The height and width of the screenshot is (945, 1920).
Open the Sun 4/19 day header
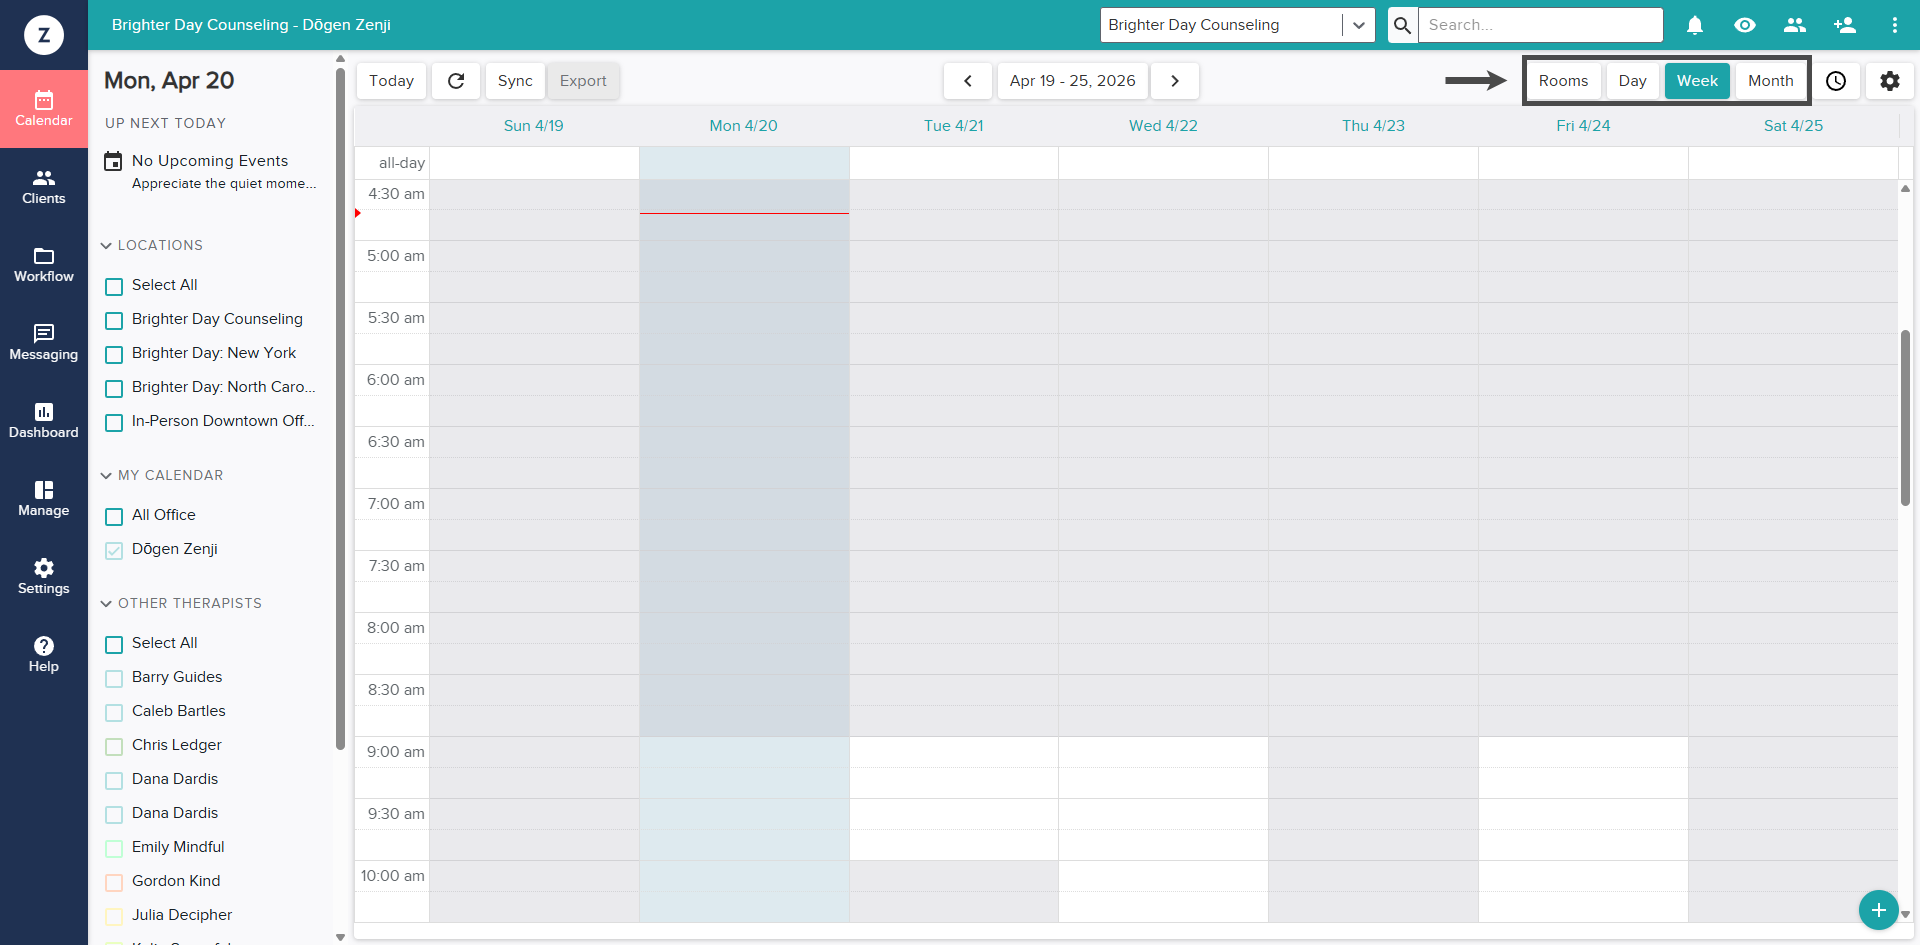pyautogui.click(x=533, y=126)
